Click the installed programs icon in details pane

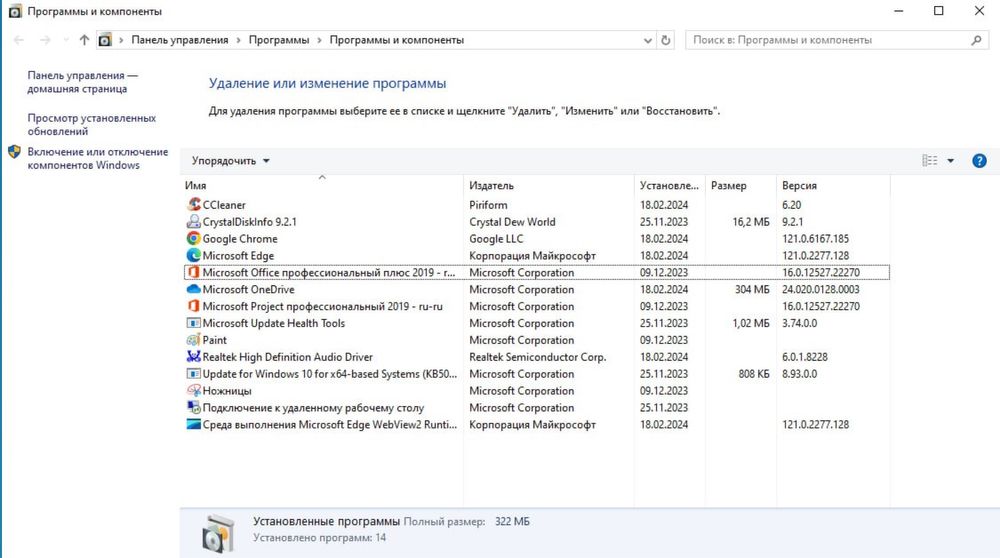[218, 533]
